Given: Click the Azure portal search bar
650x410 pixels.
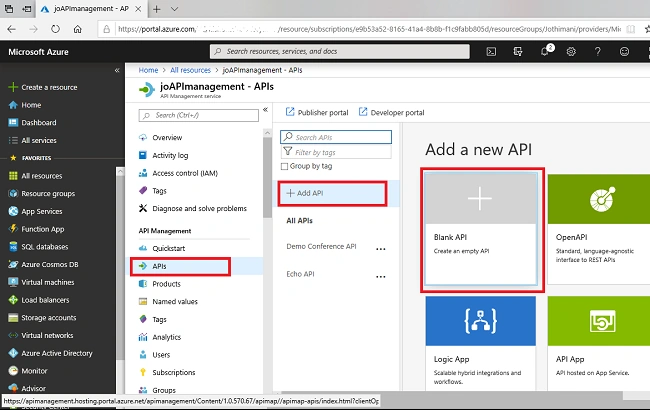Looking at the screenshot, I should pyautogui.click(x=340, y=51).
